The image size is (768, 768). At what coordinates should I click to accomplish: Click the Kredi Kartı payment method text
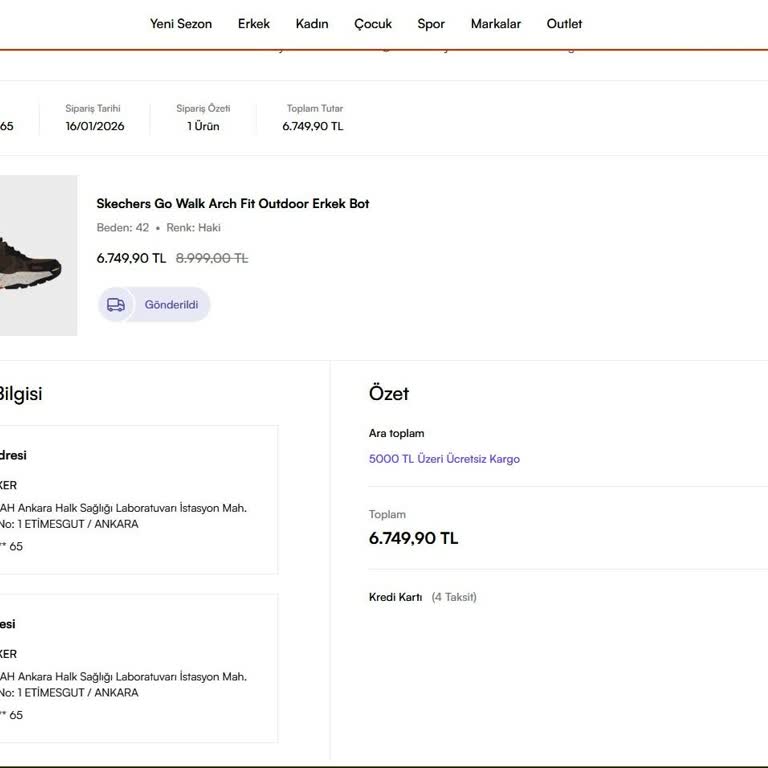coord(395,597)
